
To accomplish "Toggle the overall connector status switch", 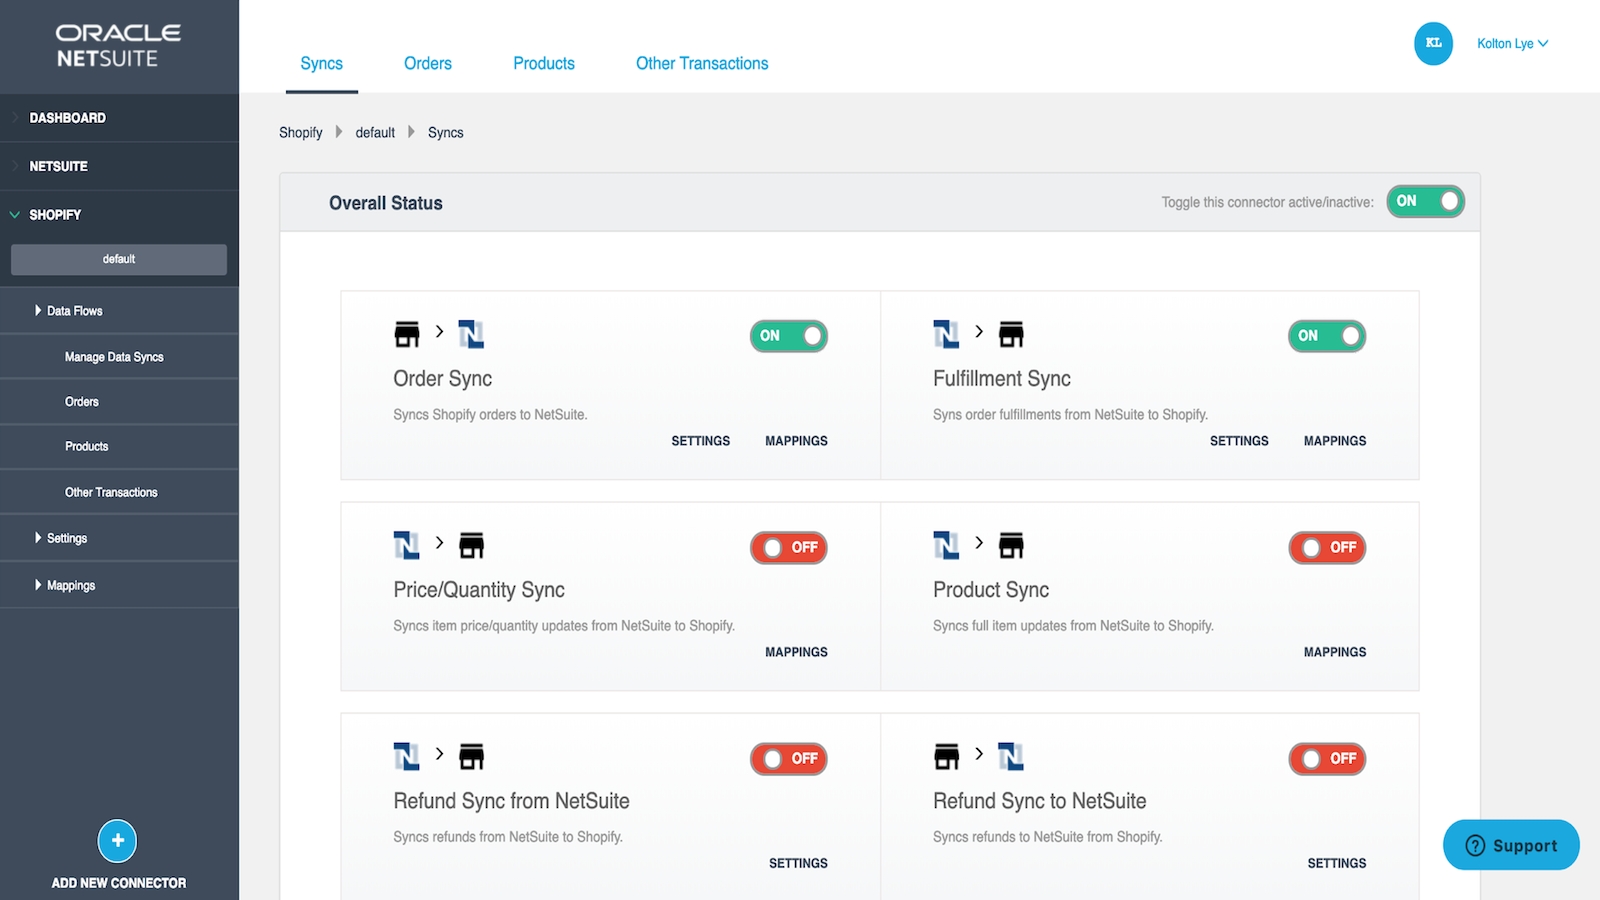I will [1425, 202].
